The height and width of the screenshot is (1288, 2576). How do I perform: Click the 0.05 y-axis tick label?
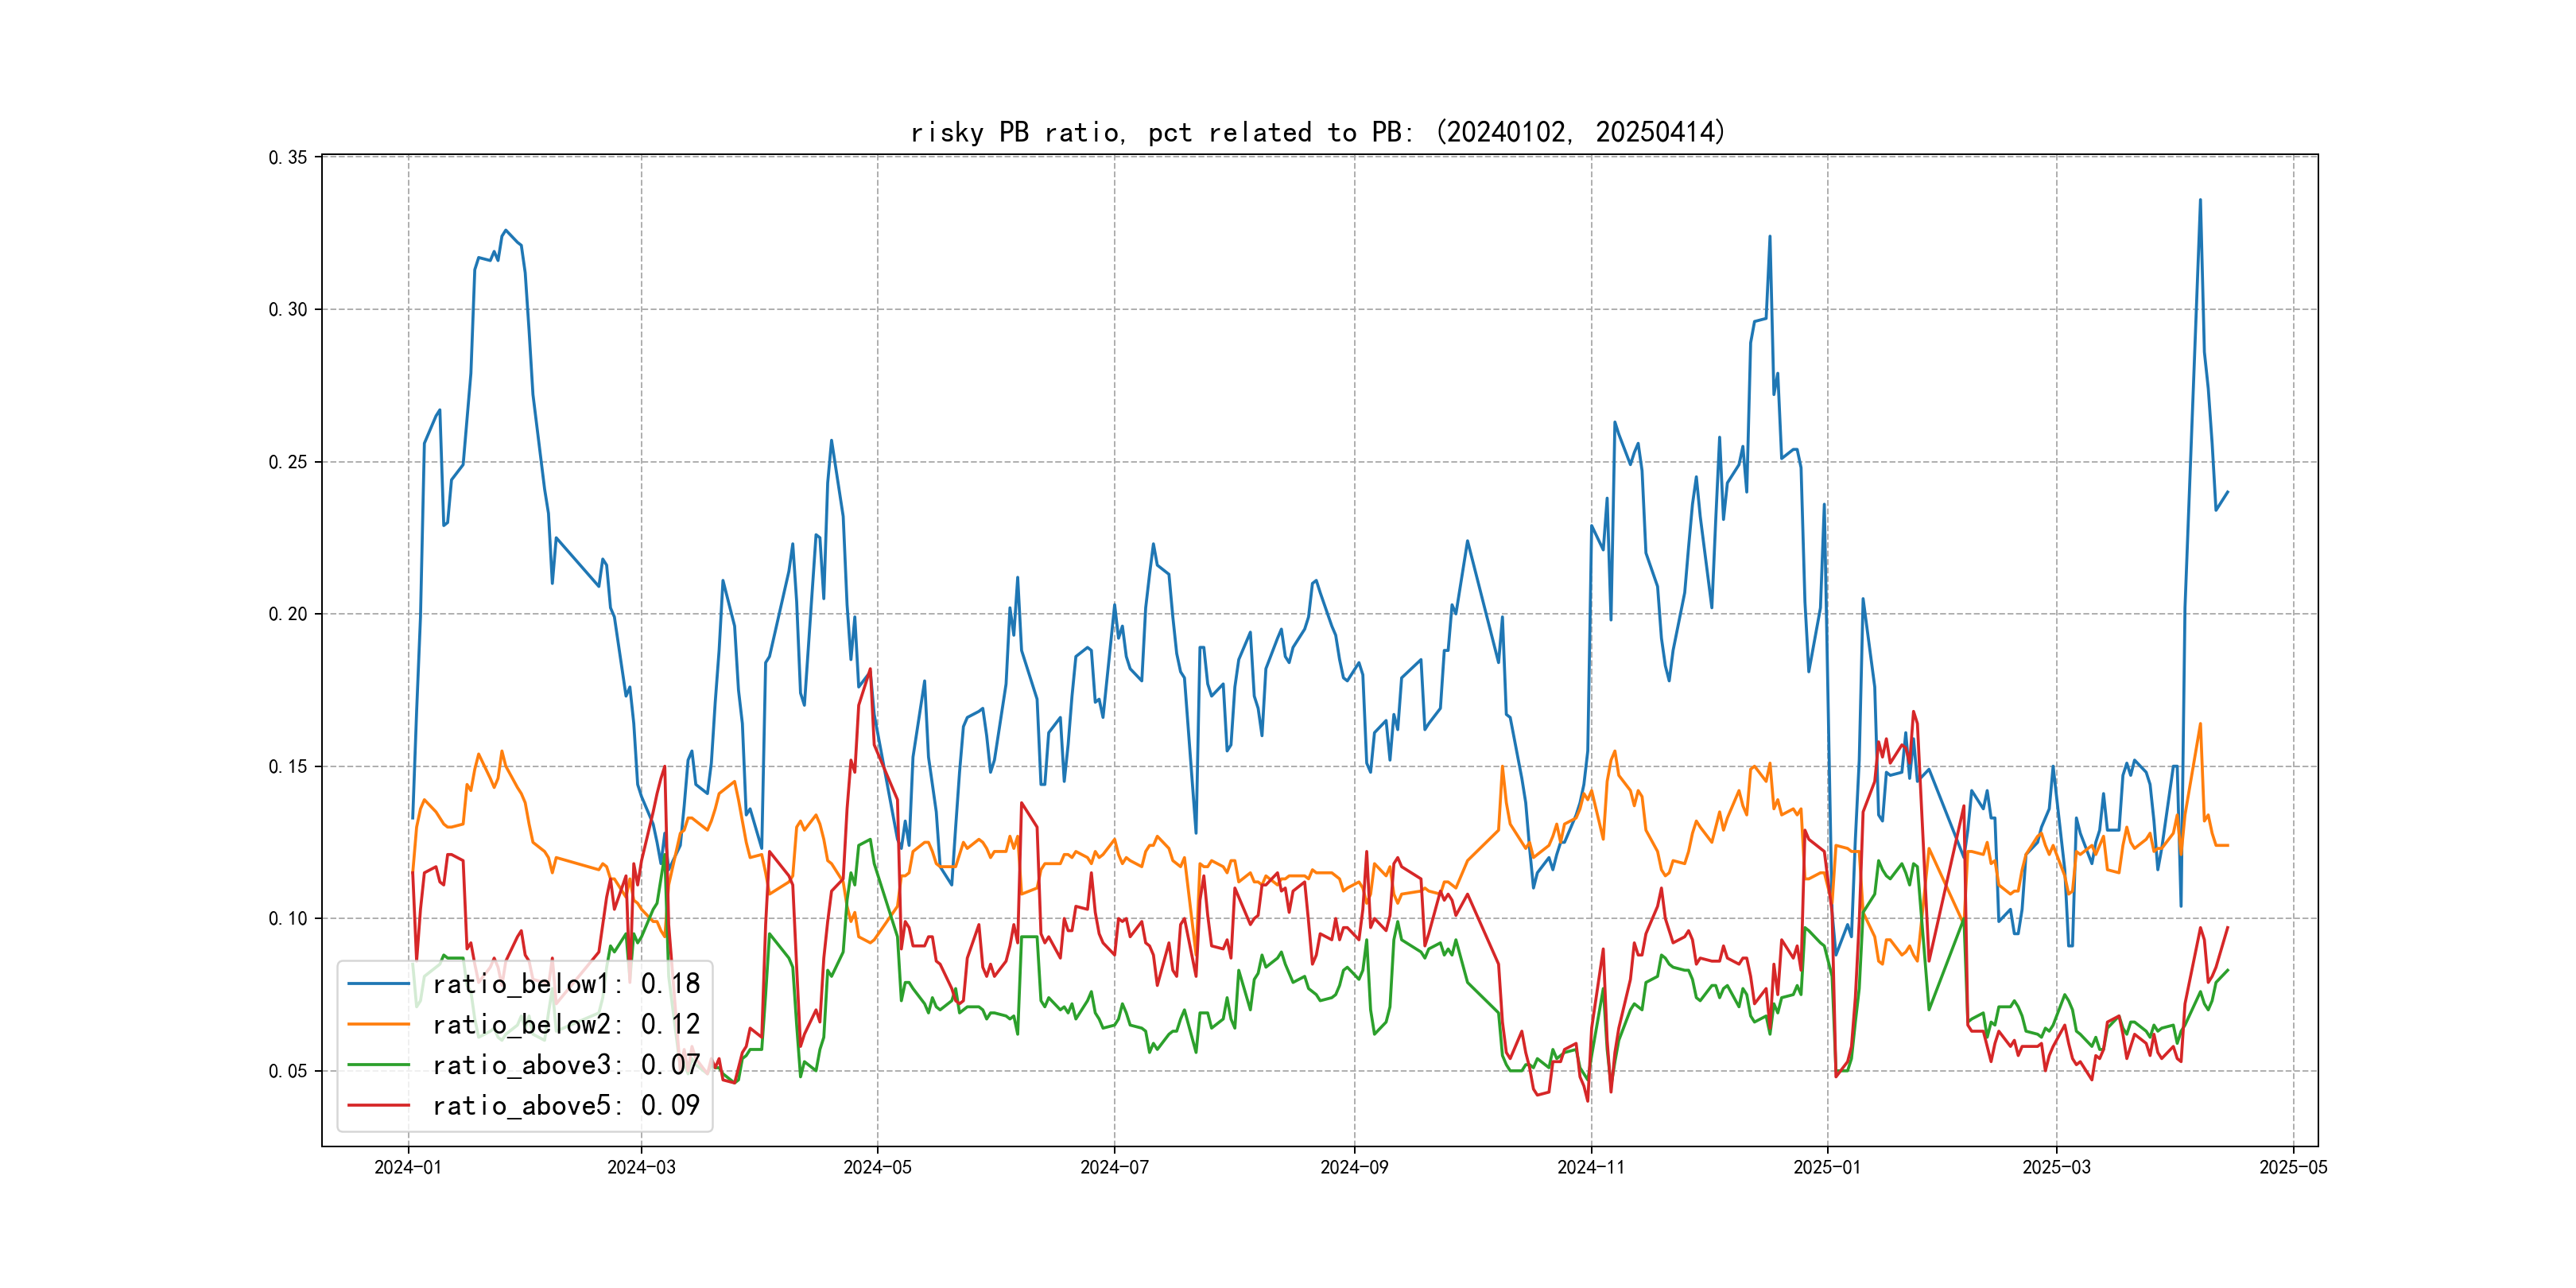(x=288, y=1071)
